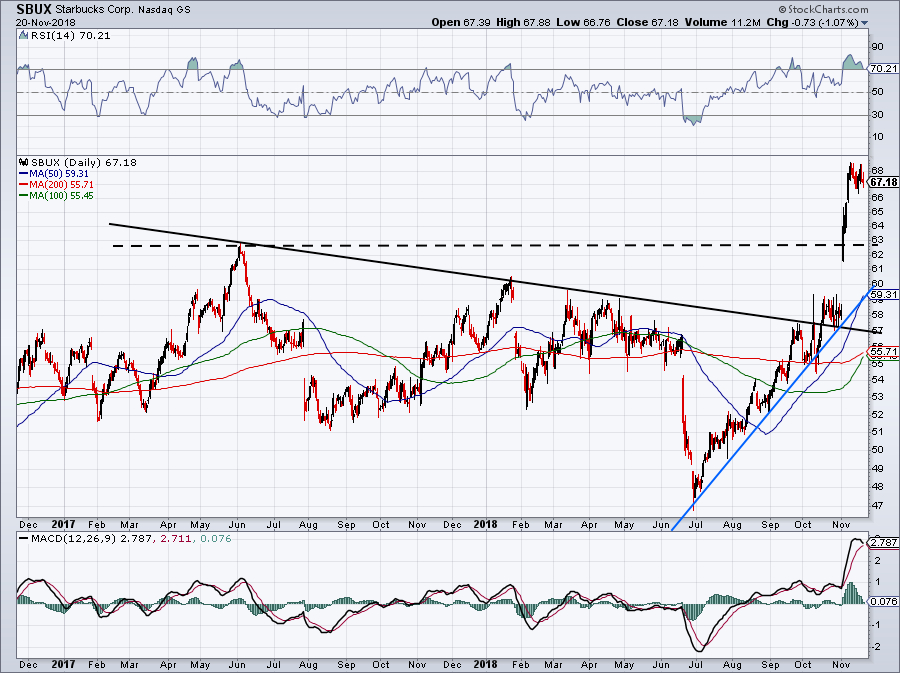Click the green MA(100) 55.45 legend entry

57,196
